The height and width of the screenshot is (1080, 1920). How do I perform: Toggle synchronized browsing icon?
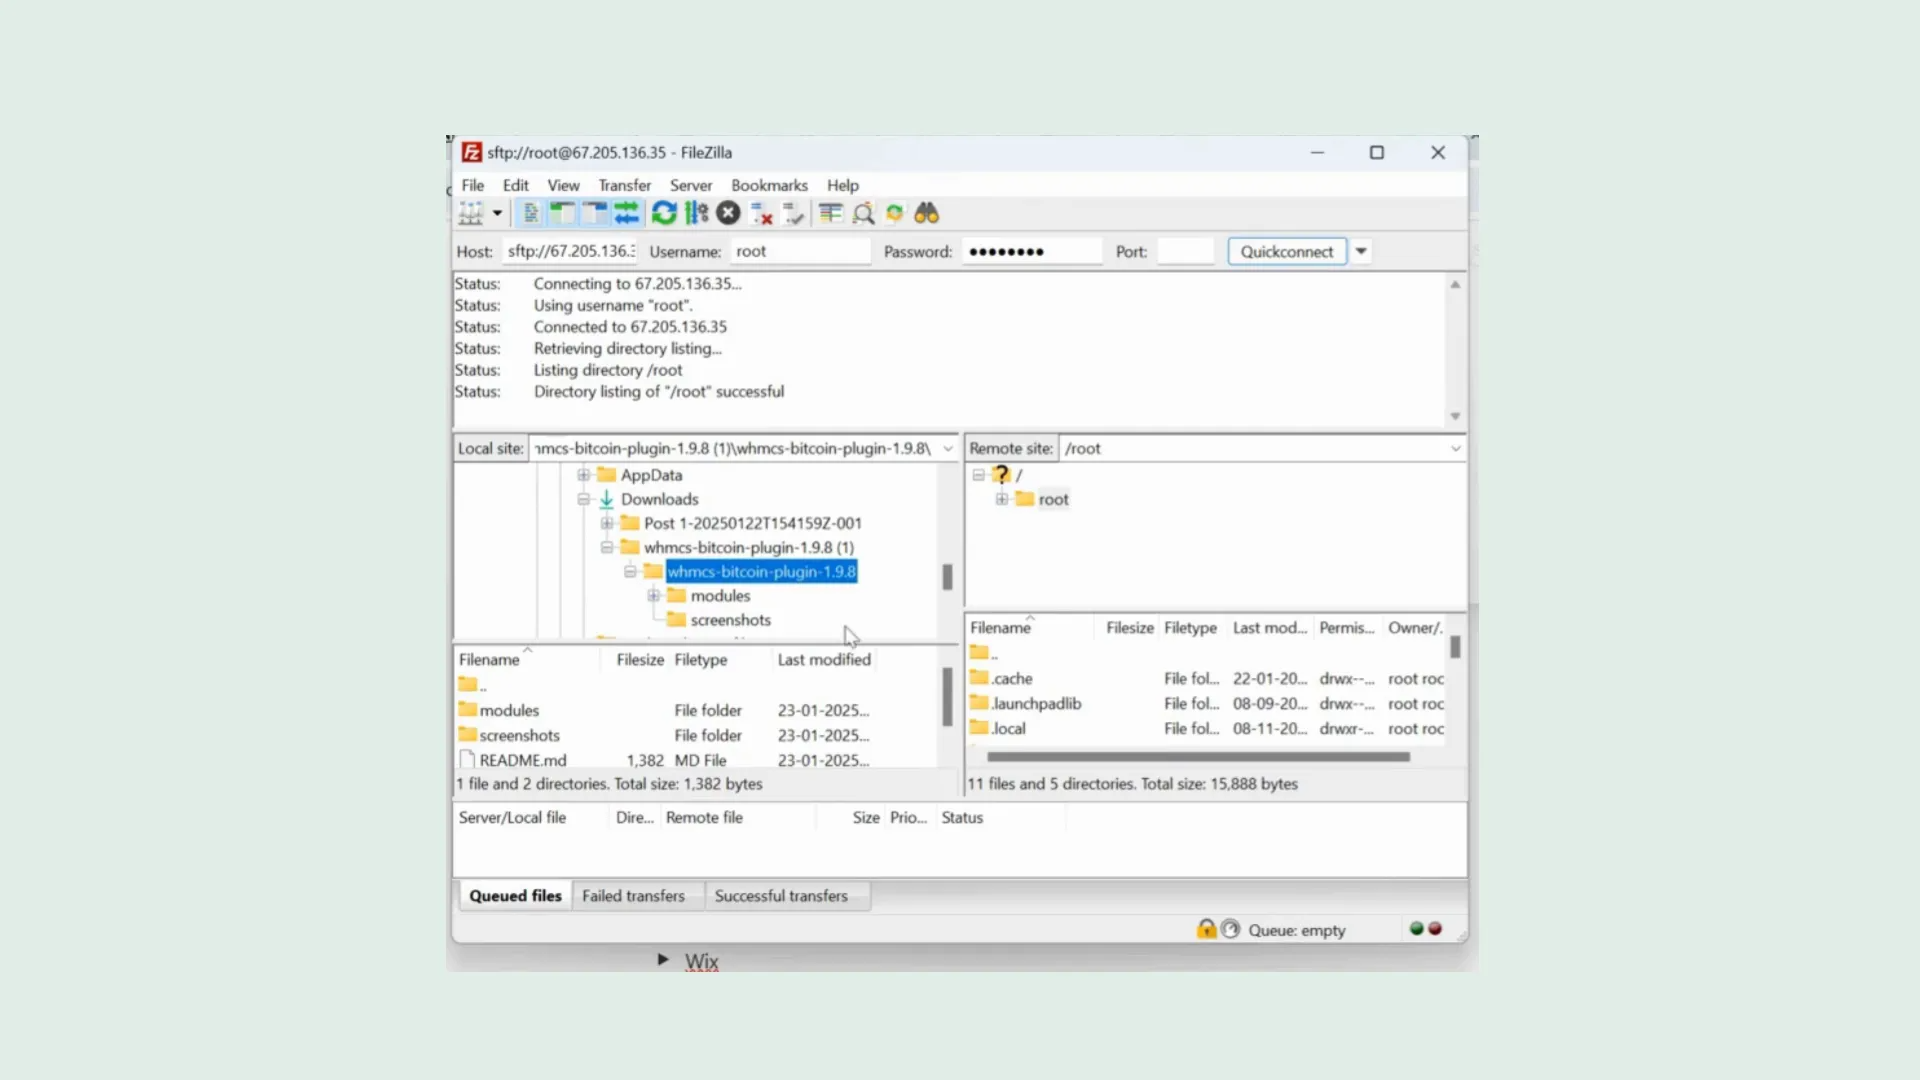click(895, 213)
